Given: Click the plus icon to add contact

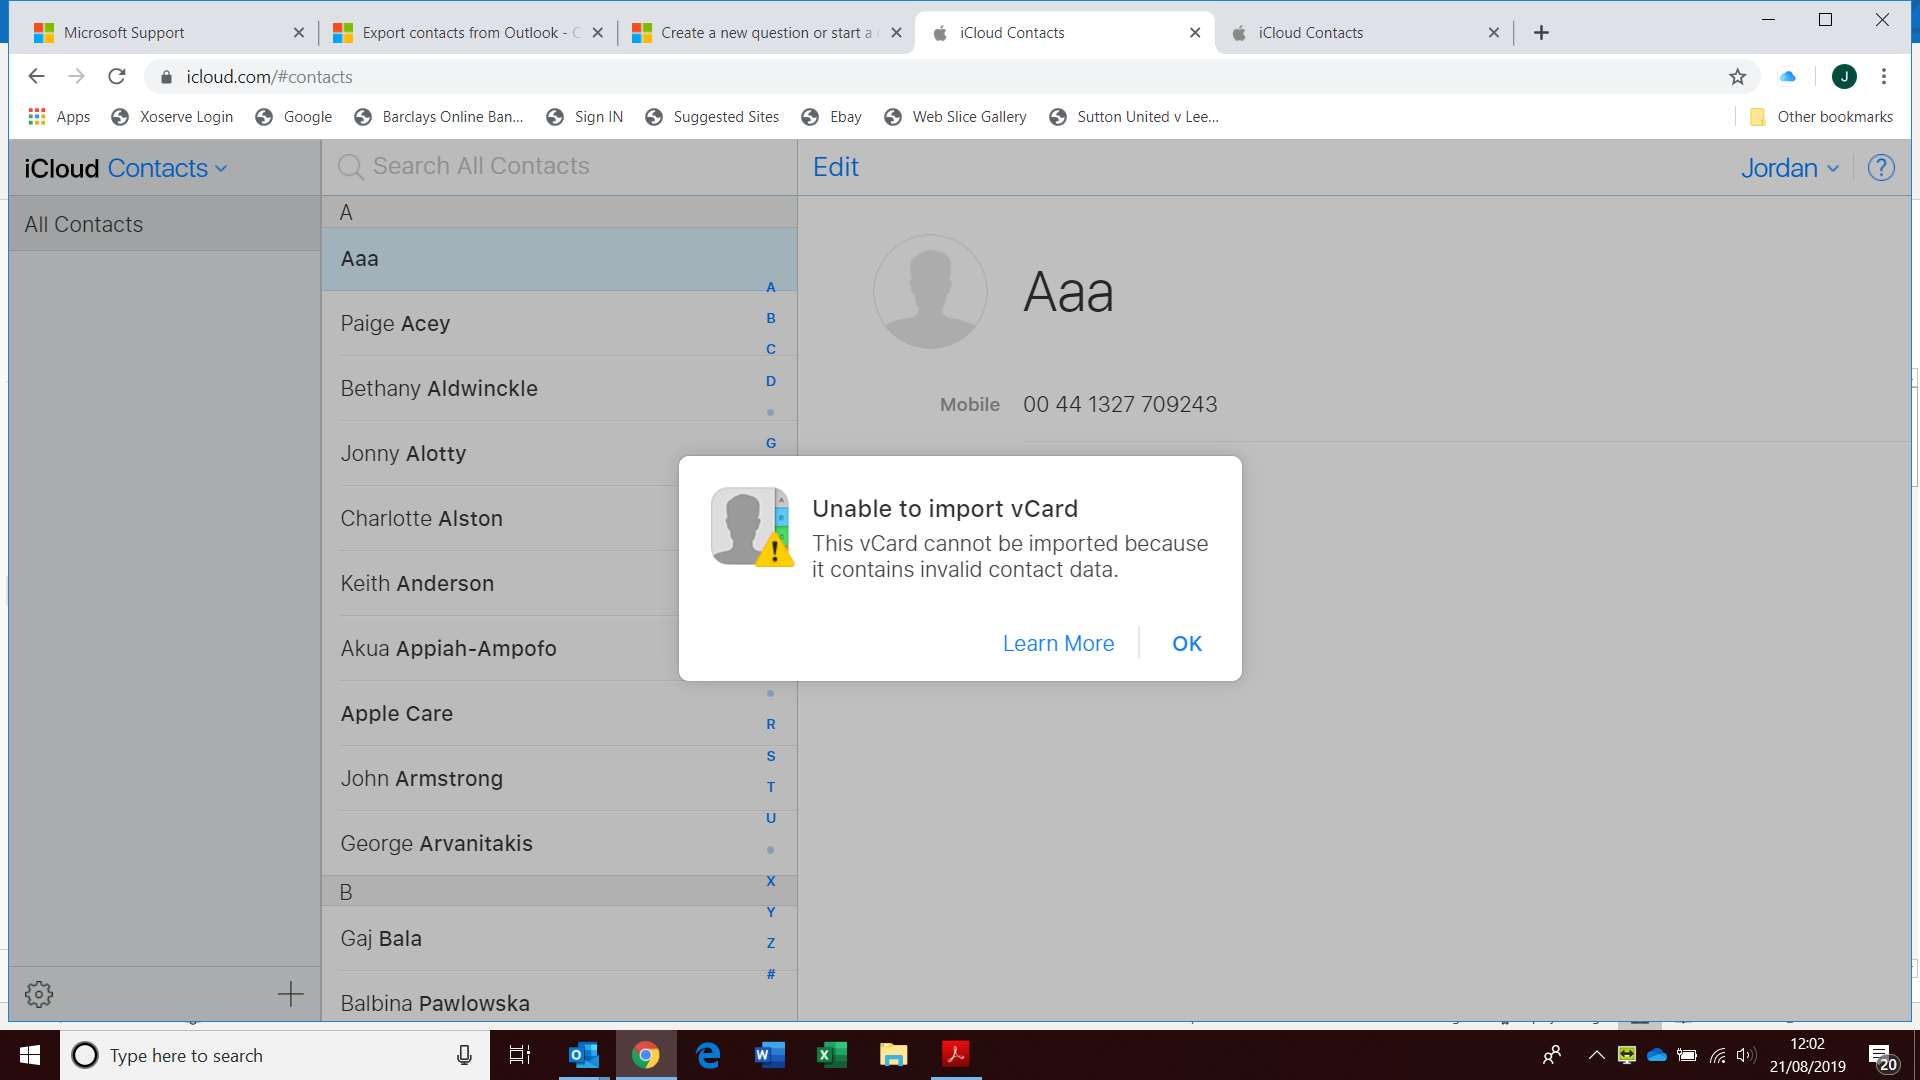Looking at the screenshot, I should (290, 994).
